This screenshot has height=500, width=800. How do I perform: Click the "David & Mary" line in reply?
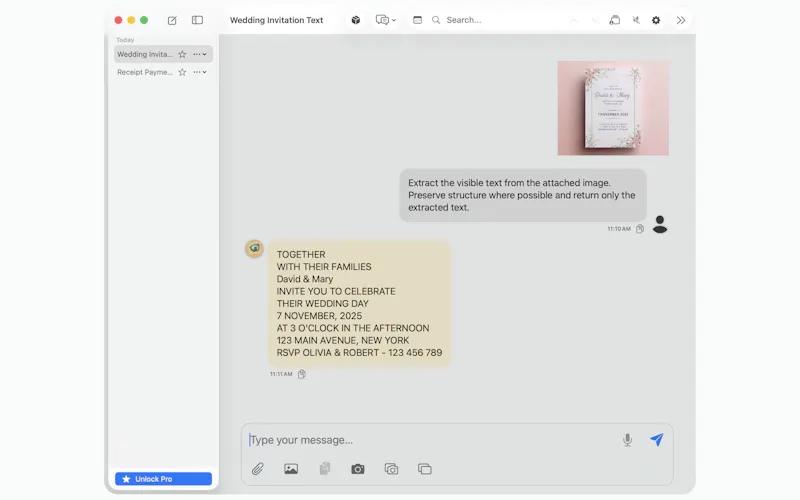pos(305,279)
